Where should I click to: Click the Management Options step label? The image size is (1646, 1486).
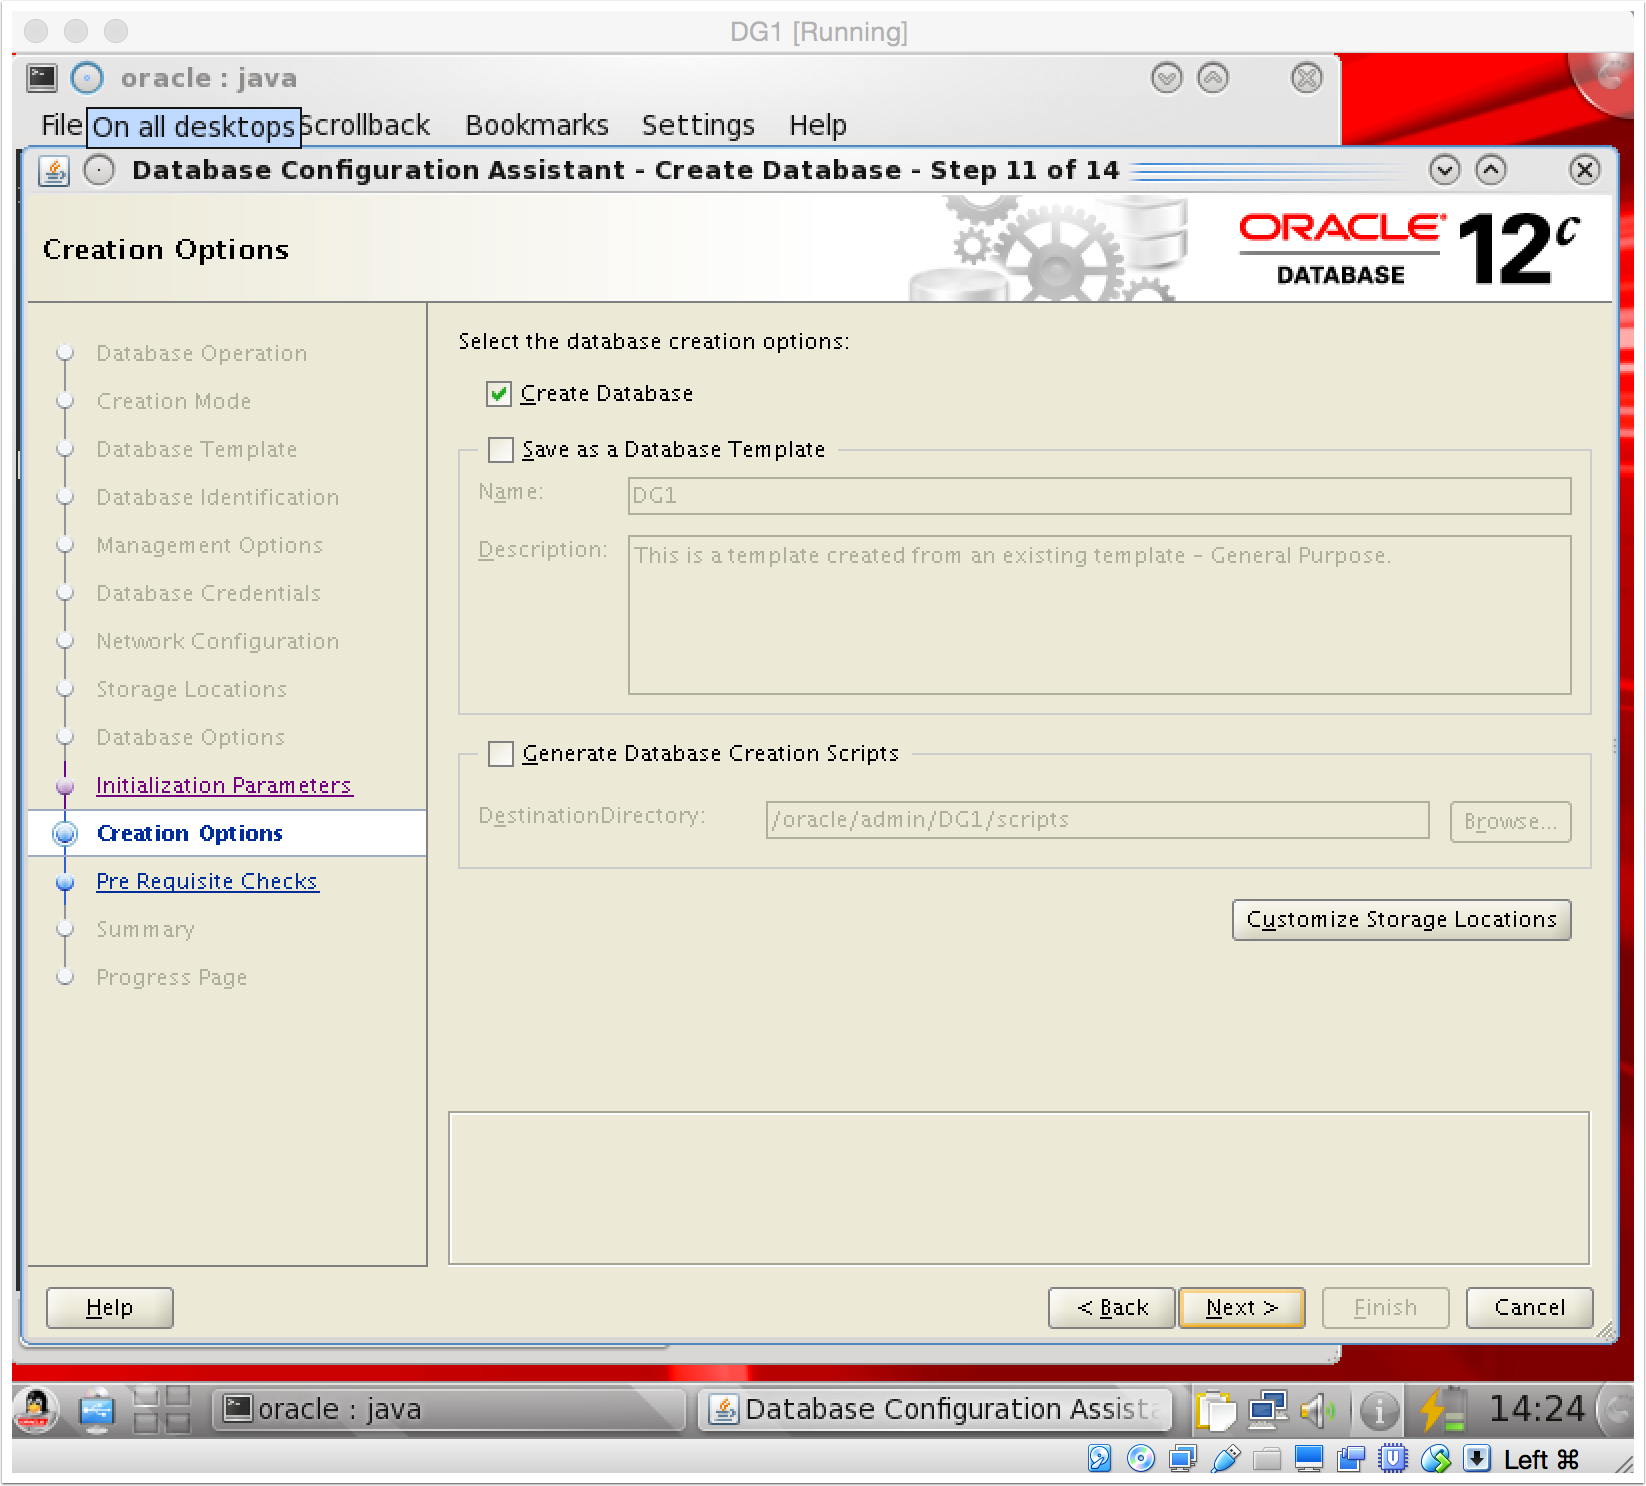(210, 545)
